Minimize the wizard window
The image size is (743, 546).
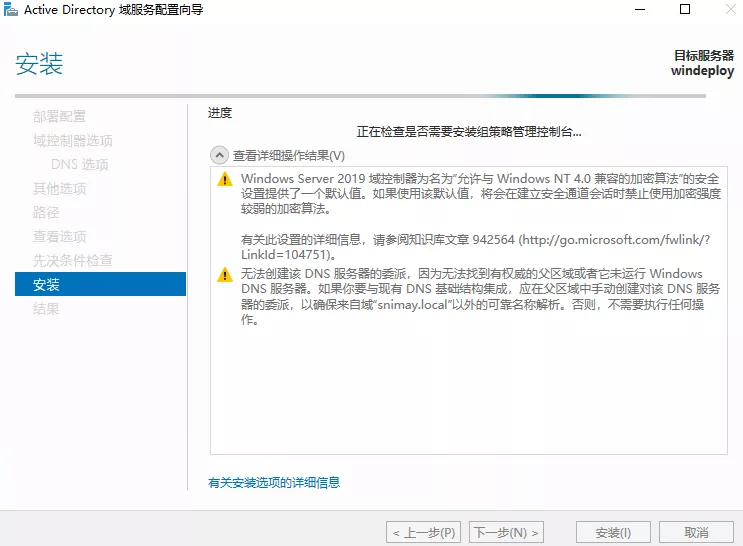pos(639,10)
